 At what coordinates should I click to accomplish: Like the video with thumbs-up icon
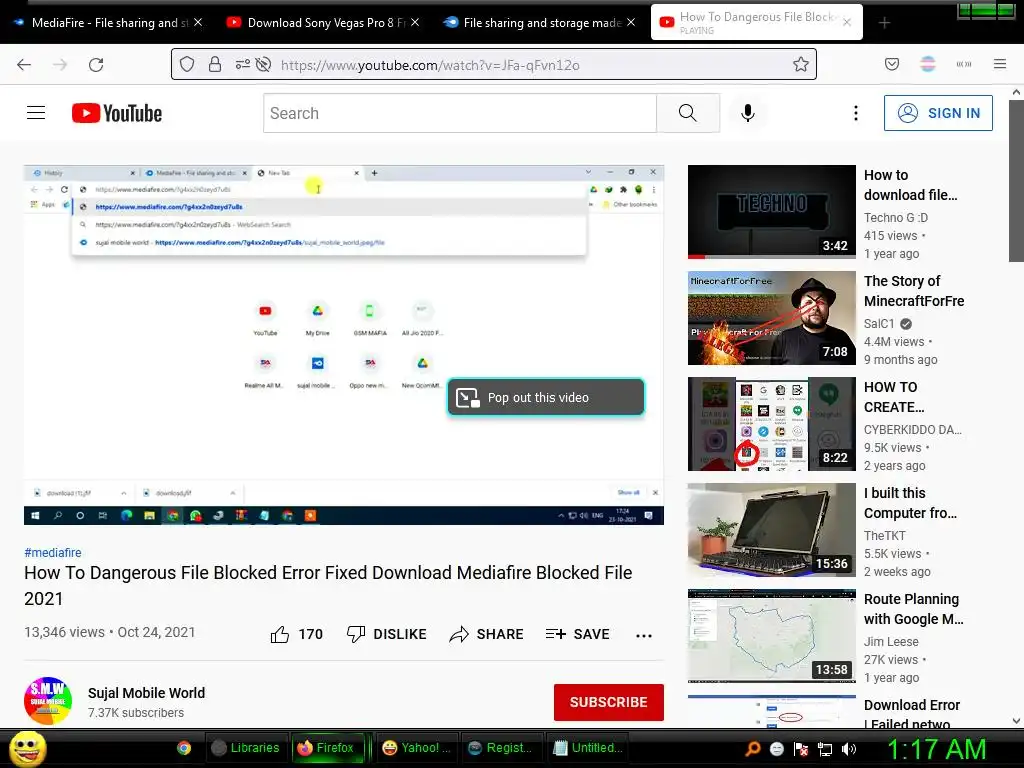click(280, 634)
